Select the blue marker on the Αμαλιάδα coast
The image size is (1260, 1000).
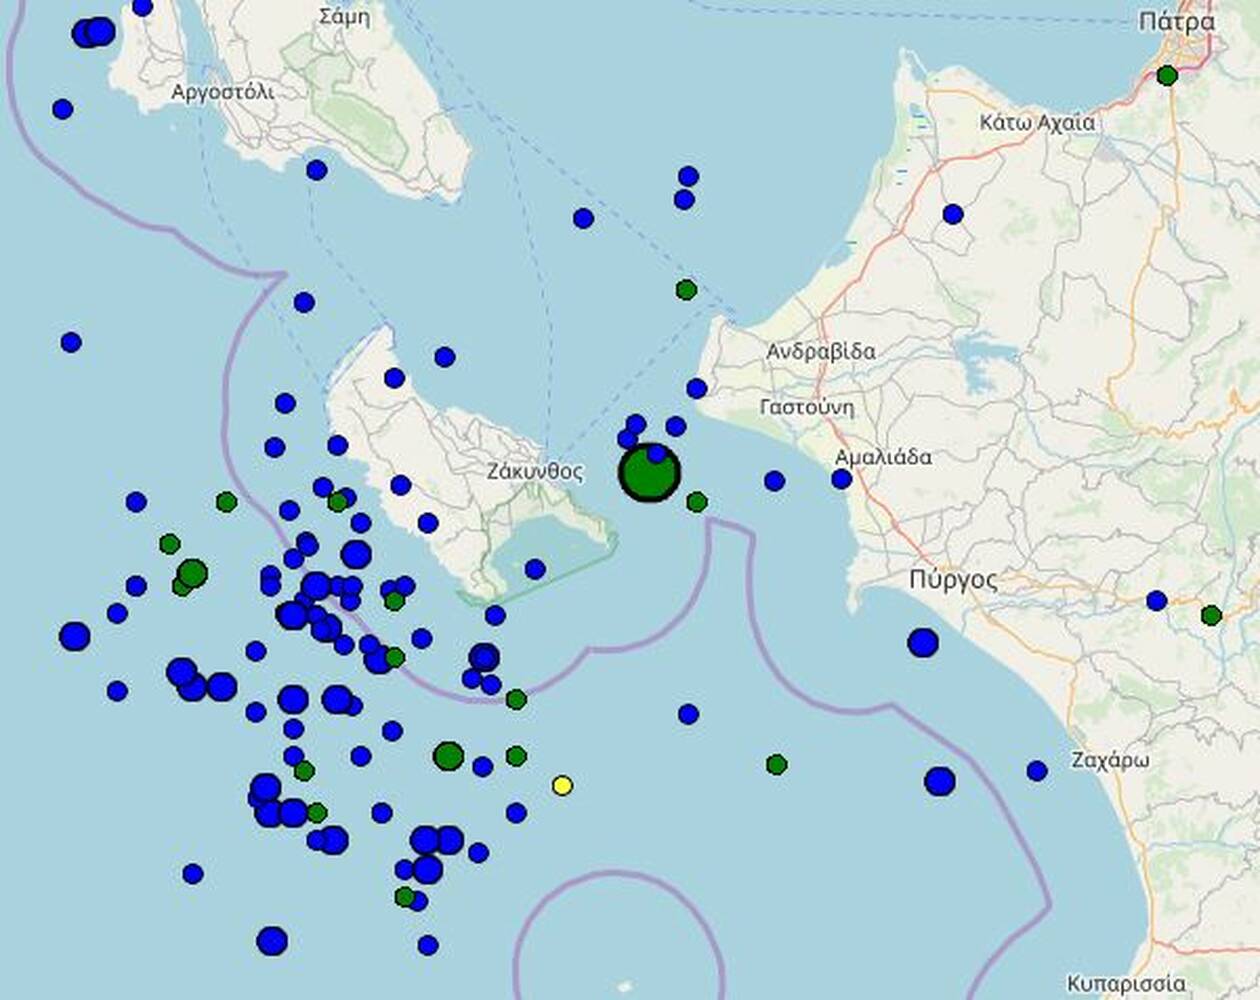click(x=841, y=479)
